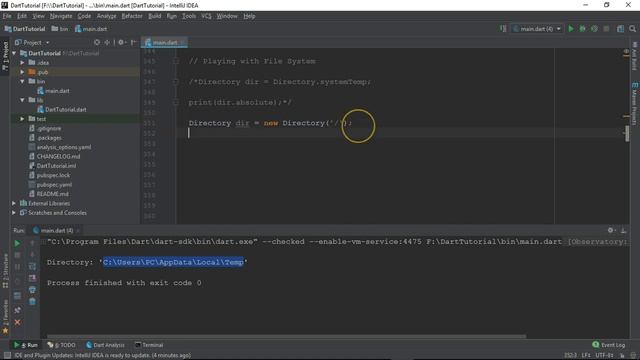Collapse the bin folder
The image size is (640, 360).
(x=22, y=81)
